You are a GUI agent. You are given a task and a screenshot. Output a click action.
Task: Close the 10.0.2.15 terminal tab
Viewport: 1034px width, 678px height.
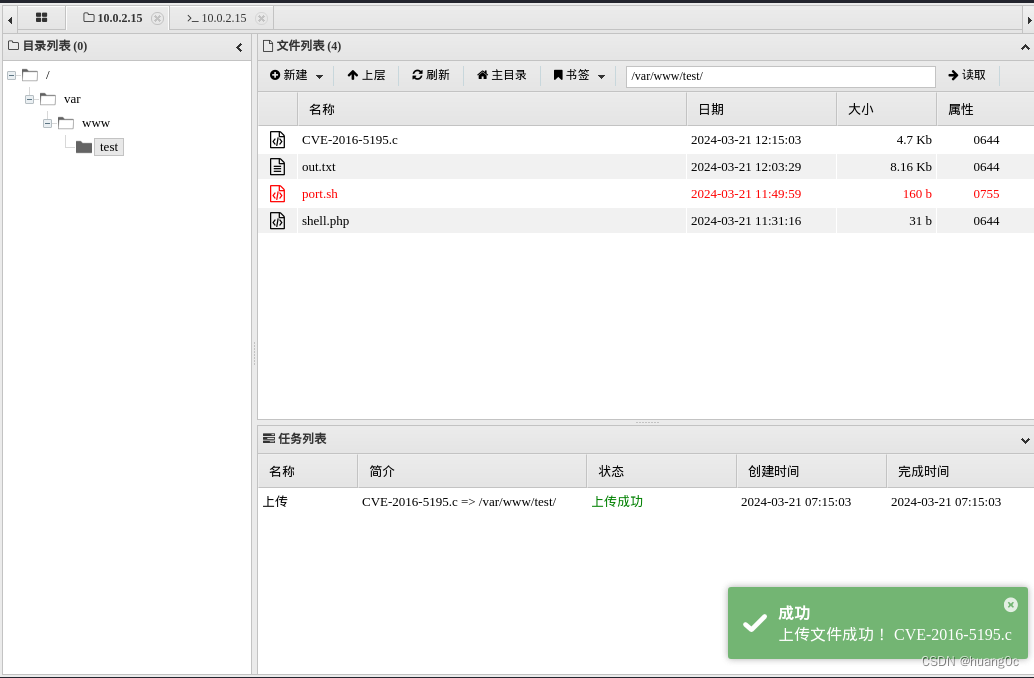tap(261, 18)
